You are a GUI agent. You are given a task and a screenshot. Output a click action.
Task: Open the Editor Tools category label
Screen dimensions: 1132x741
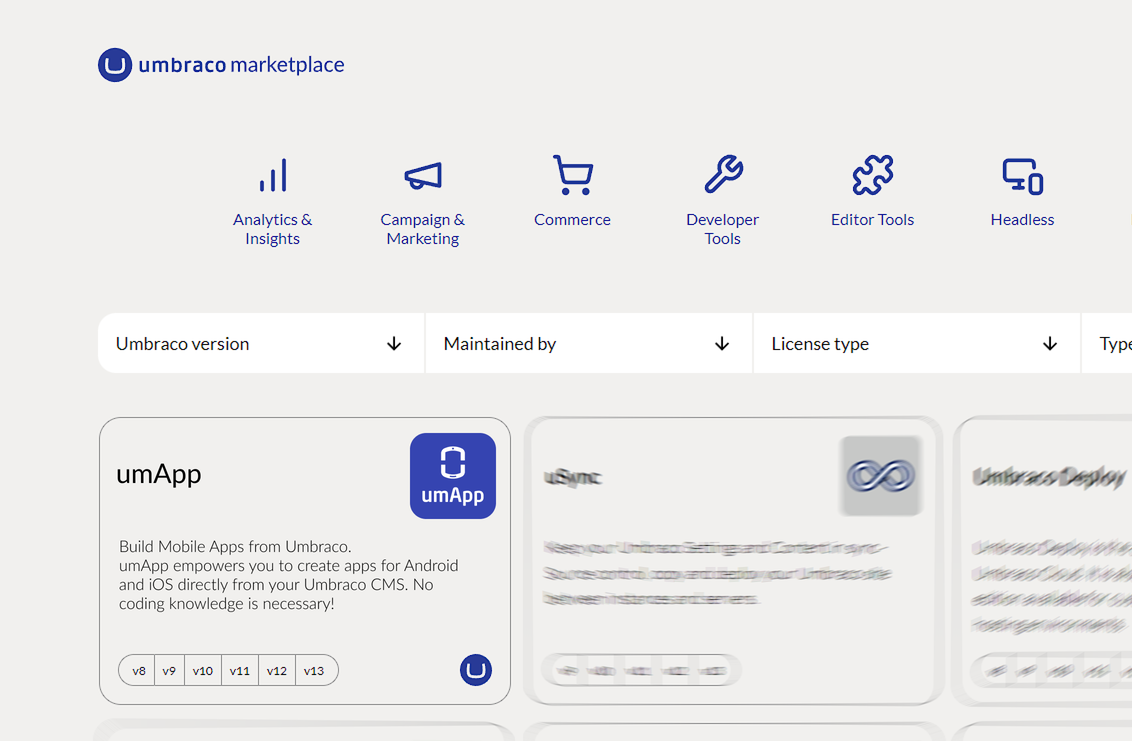(x=872, y=220)
